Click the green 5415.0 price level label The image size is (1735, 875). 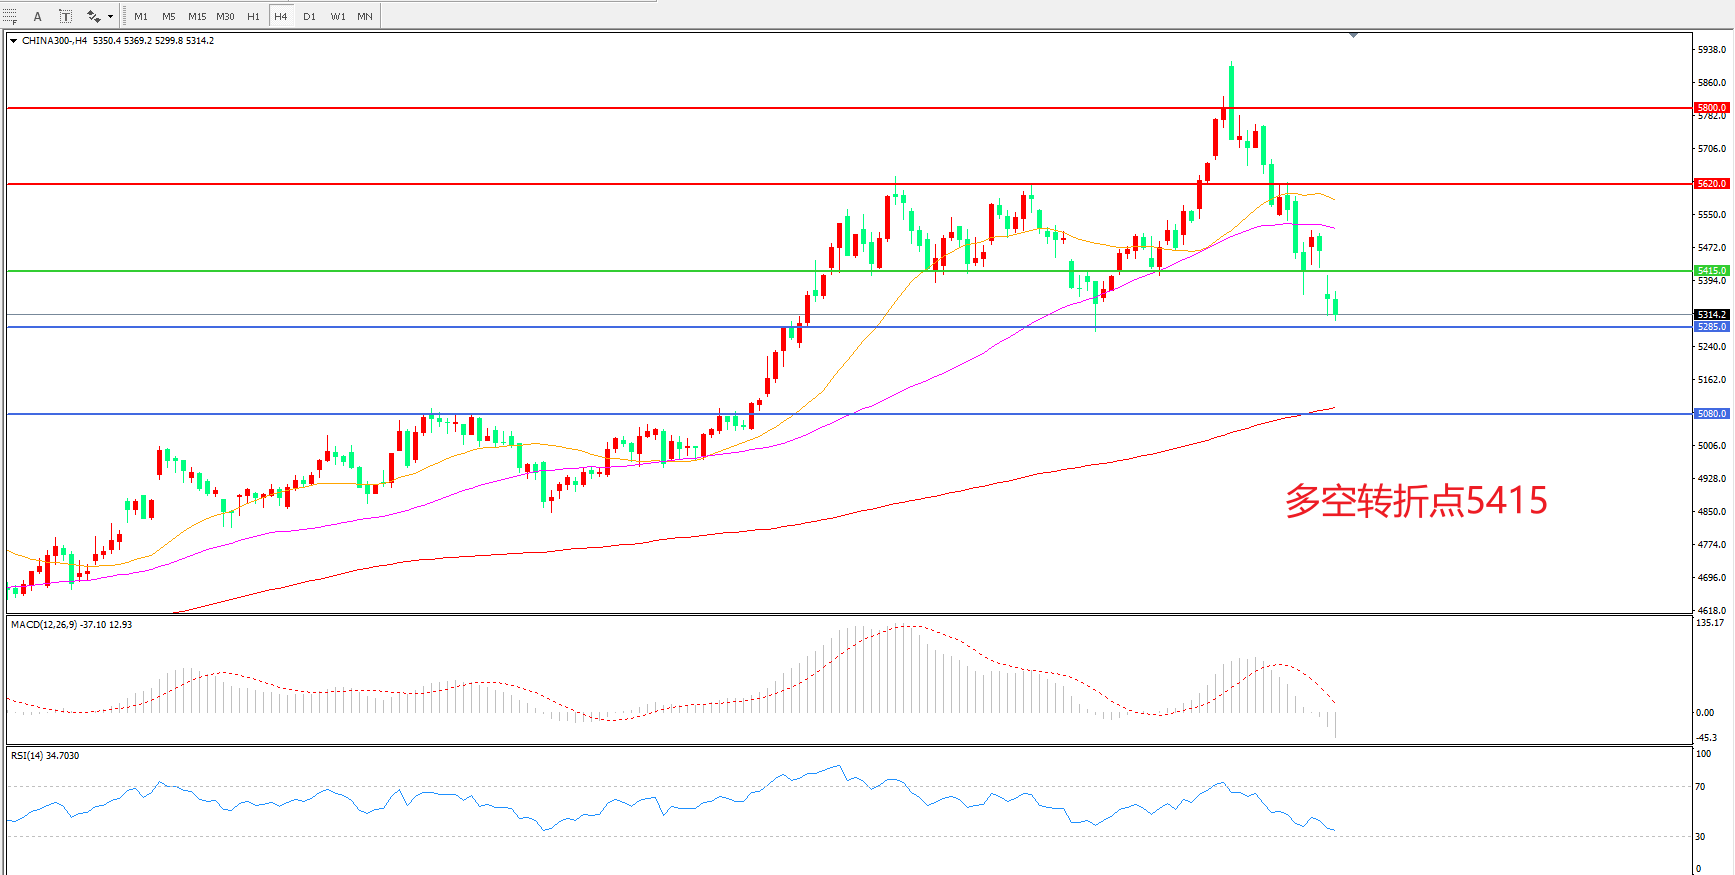click(1711, 271)
